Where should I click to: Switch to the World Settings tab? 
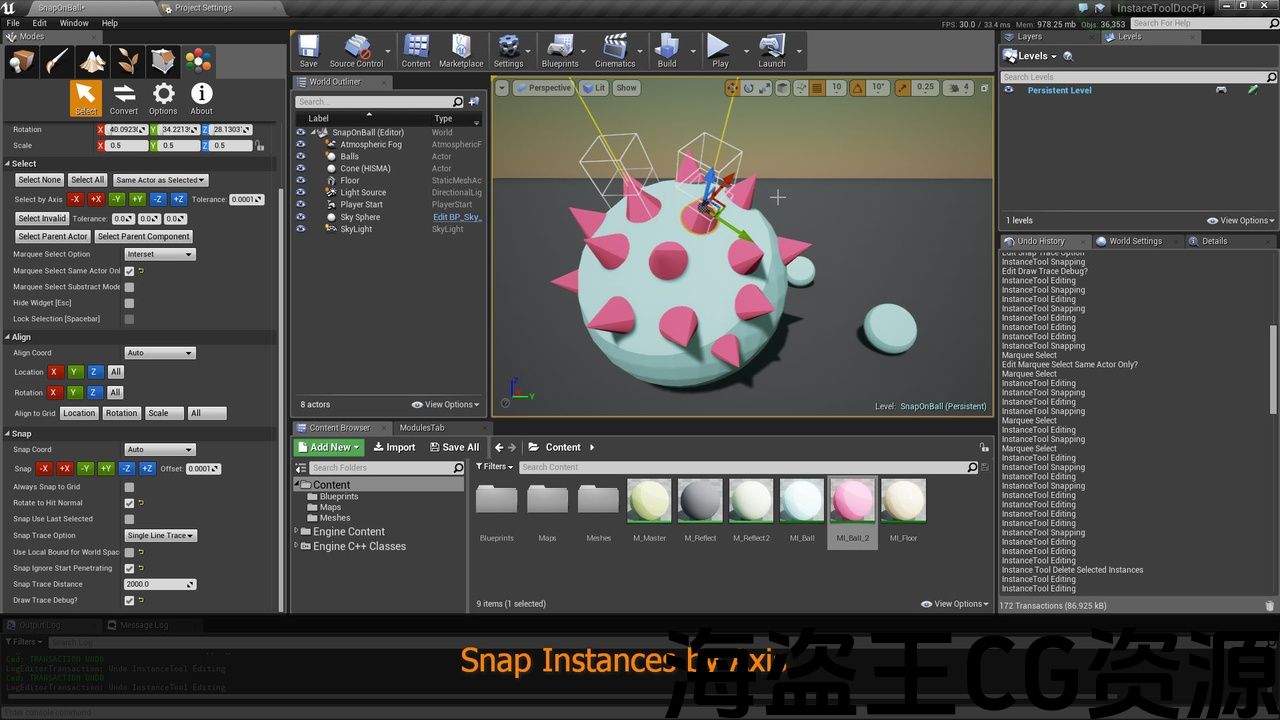coord(1135,241)
